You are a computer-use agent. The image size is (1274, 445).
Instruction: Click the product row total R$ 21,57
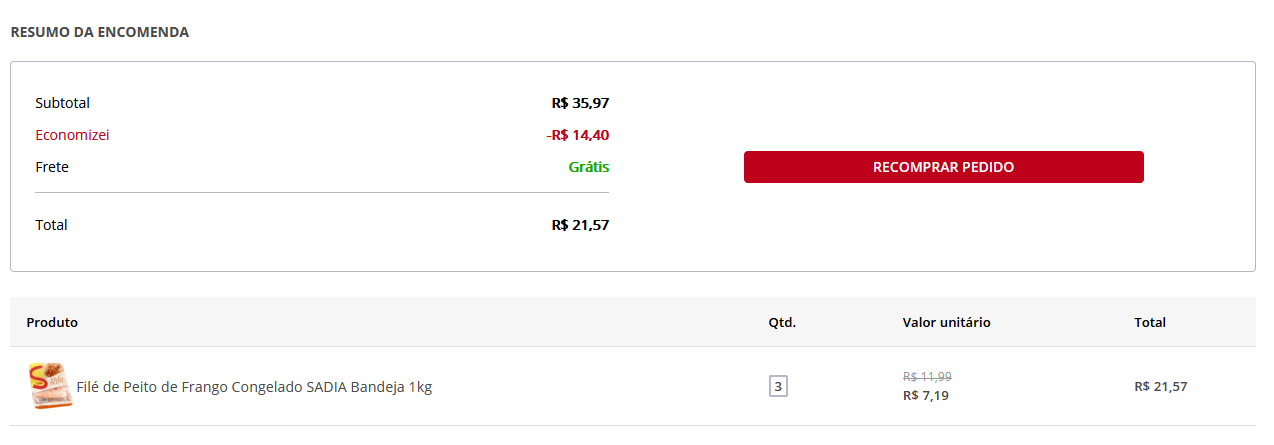click(1161, 386)
